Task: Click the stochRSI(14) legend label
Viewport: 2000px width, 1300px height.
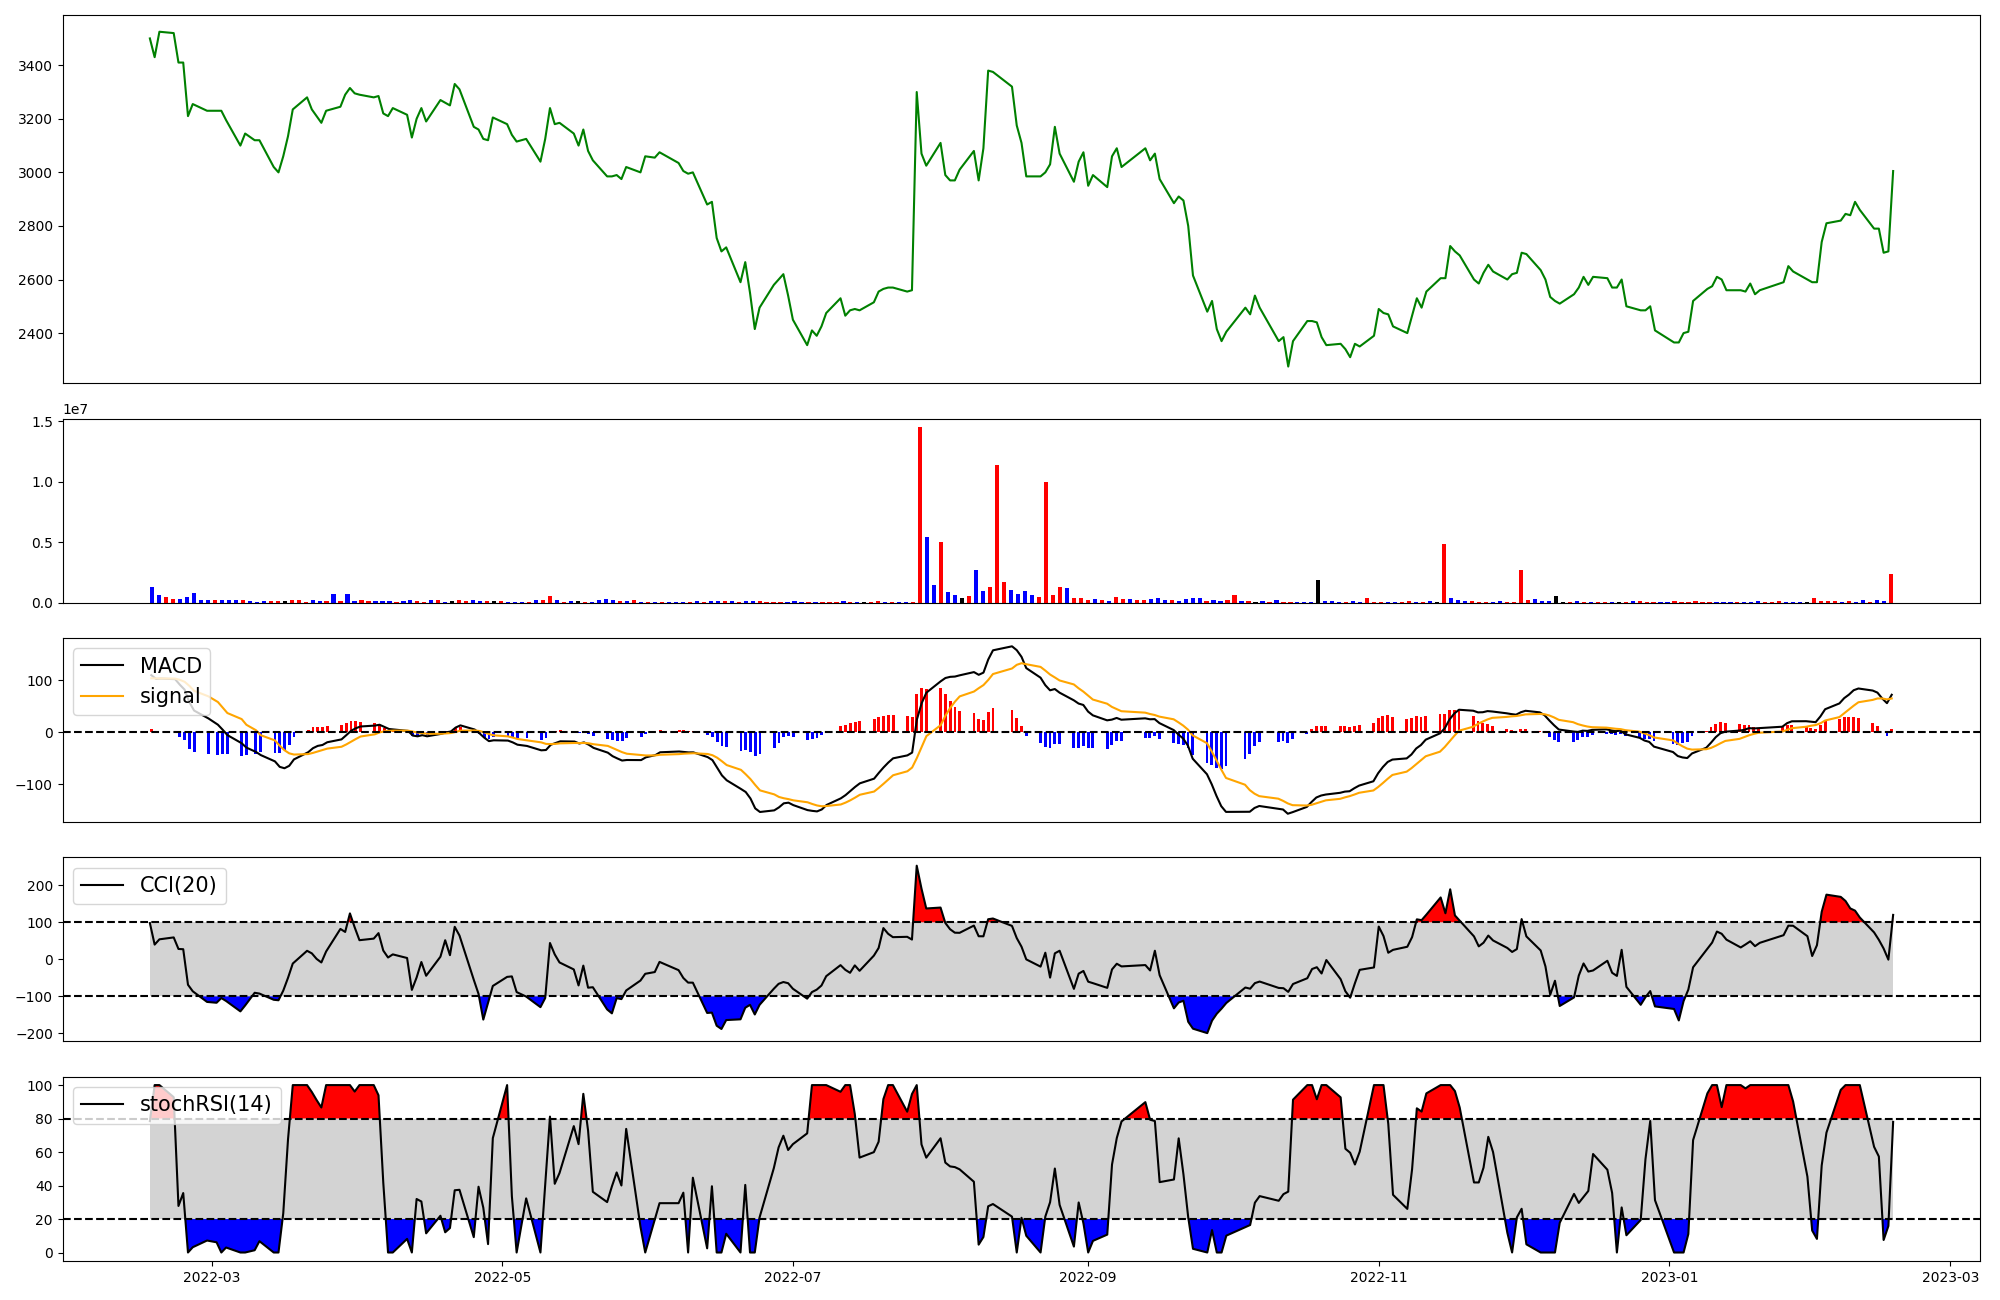Action: click(x=205, y=1104)
